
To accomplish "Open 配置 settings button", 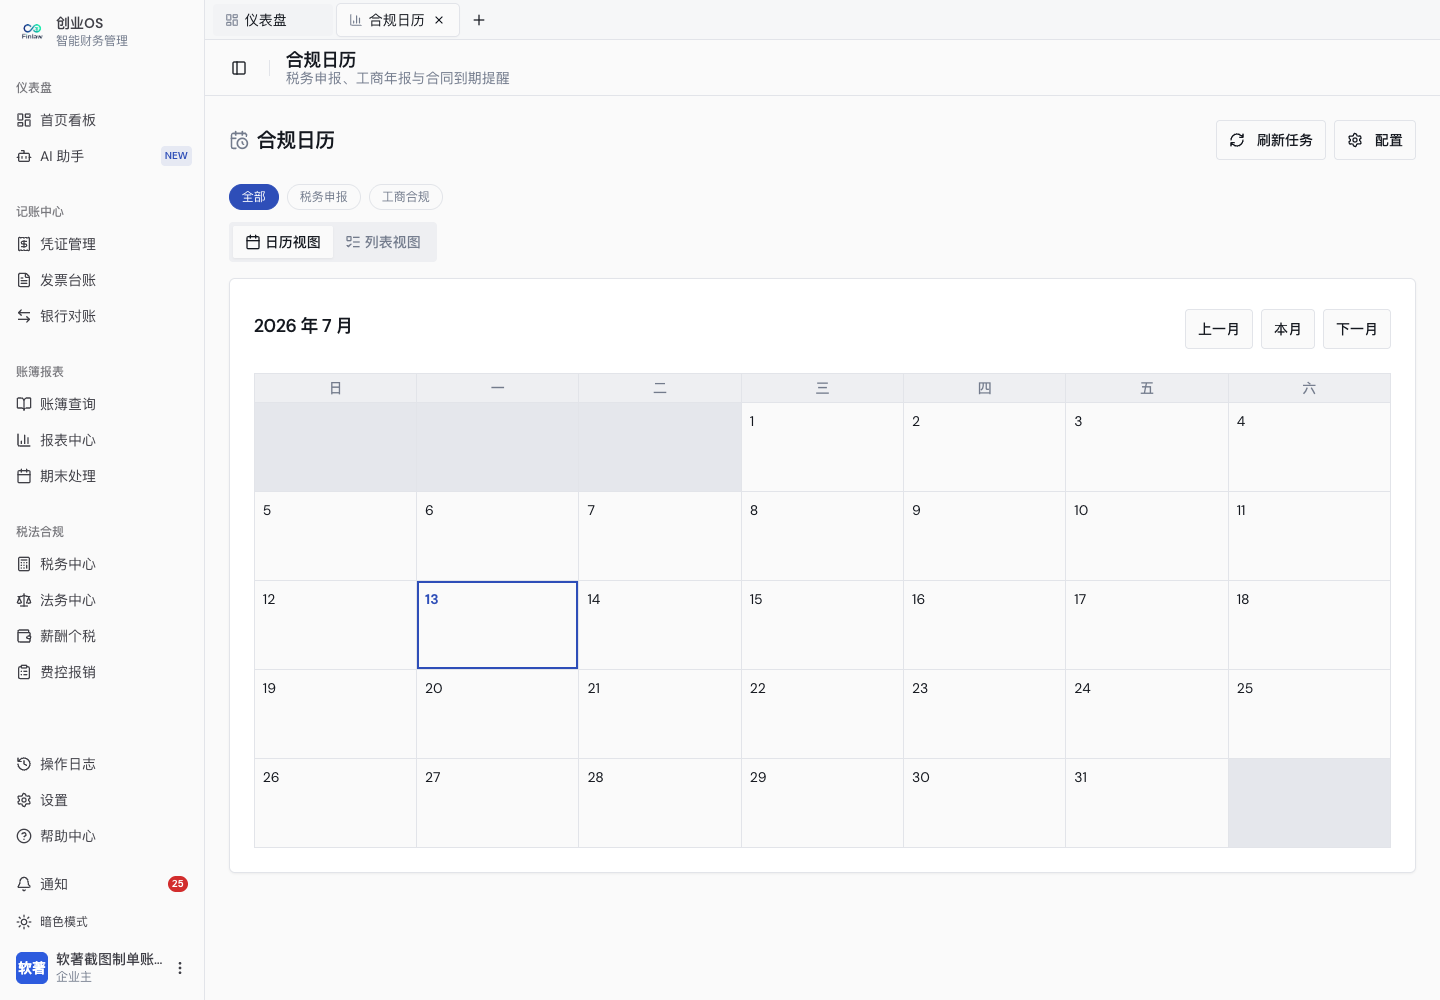I will coord(1375,140).
